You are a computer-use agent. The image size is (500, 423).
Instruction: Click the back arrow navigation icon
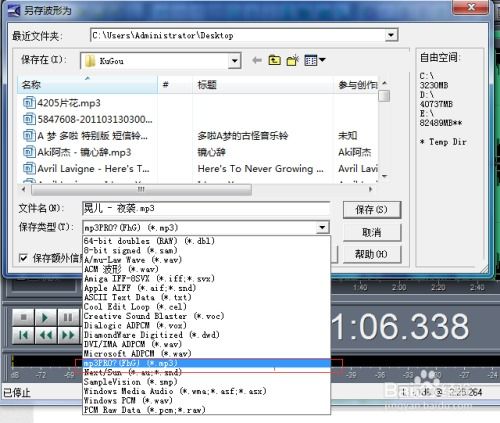coord(257,60)
